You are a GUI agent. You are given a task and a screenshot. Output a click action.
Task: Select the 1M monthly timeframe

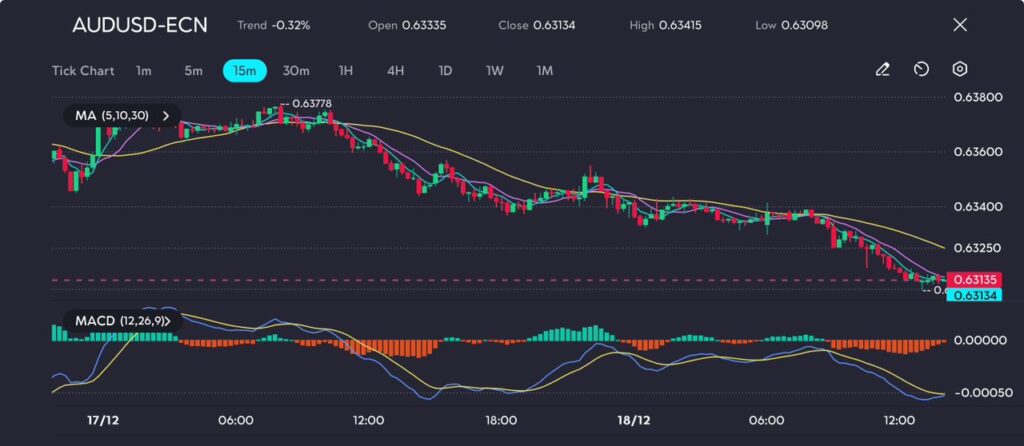click(x=545, y=71)
